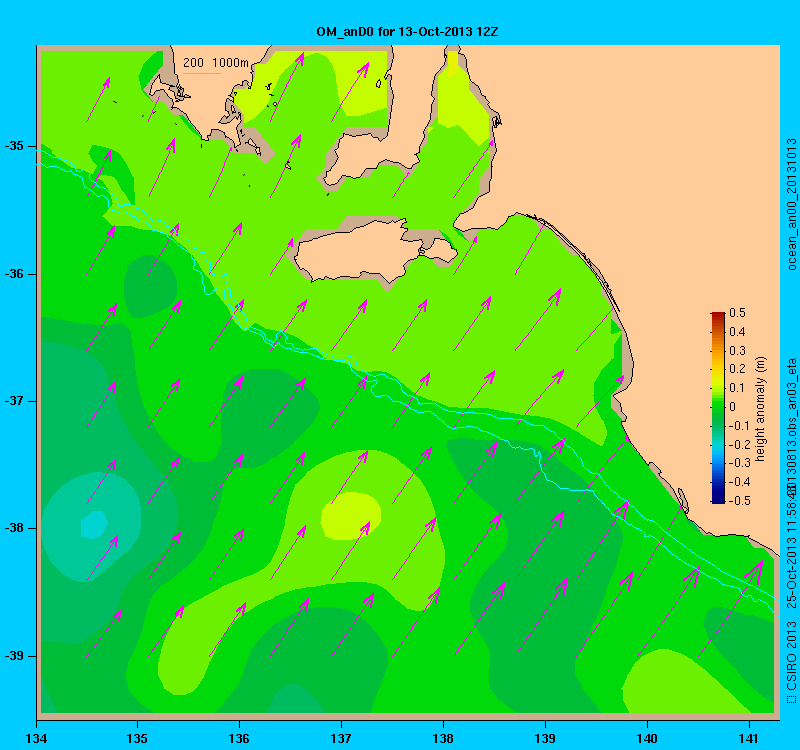Image resolution: width=800 pixels, height=750 pixels.
Task: Click the -0.5 label on color scale
Action: click(x=739, y=501)
